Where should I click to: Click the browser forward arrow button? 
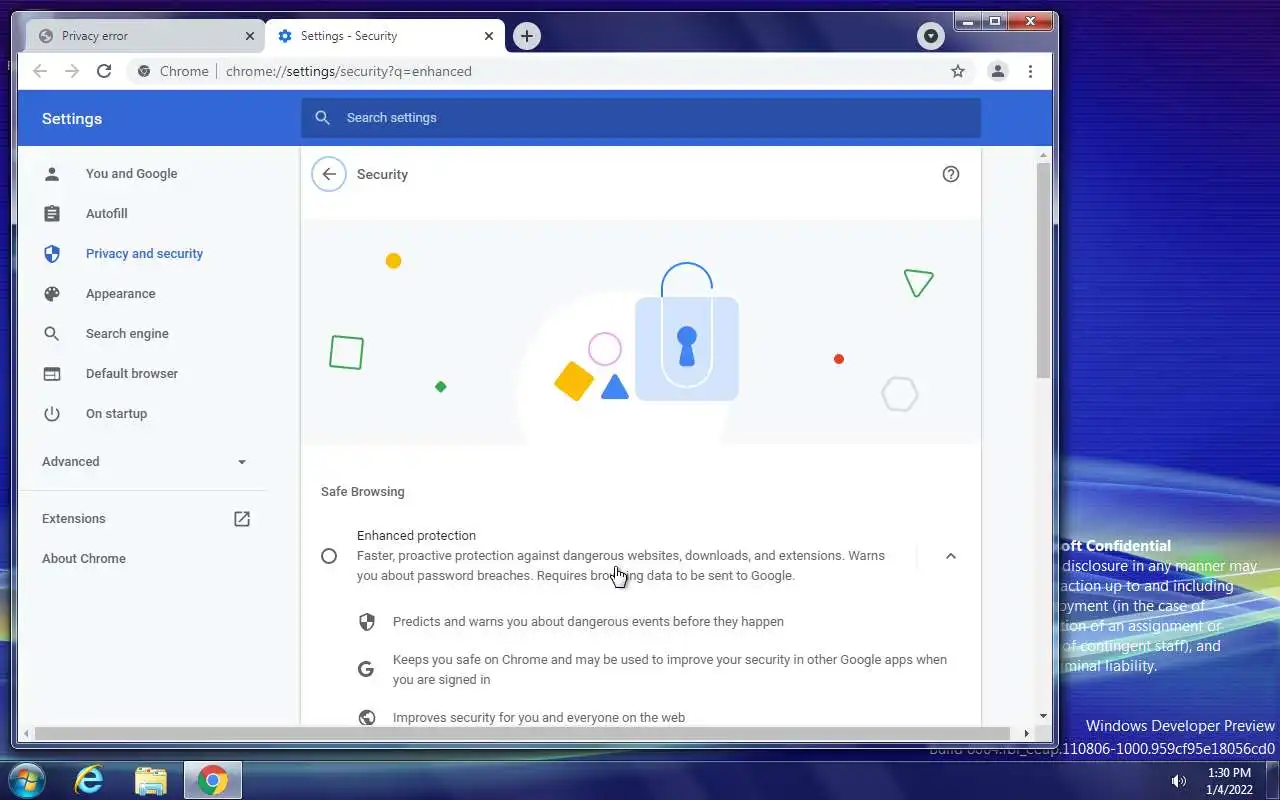(72, 71)
